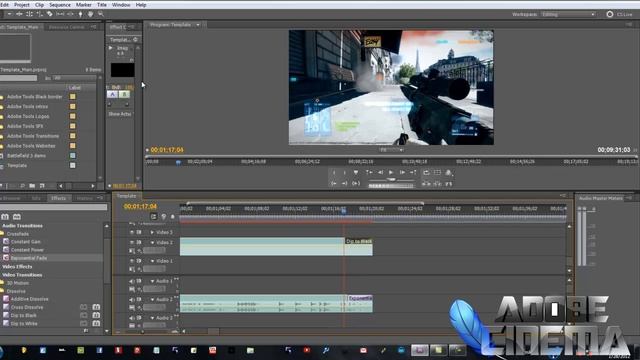Set In point in Program monitor

(334, 173)
